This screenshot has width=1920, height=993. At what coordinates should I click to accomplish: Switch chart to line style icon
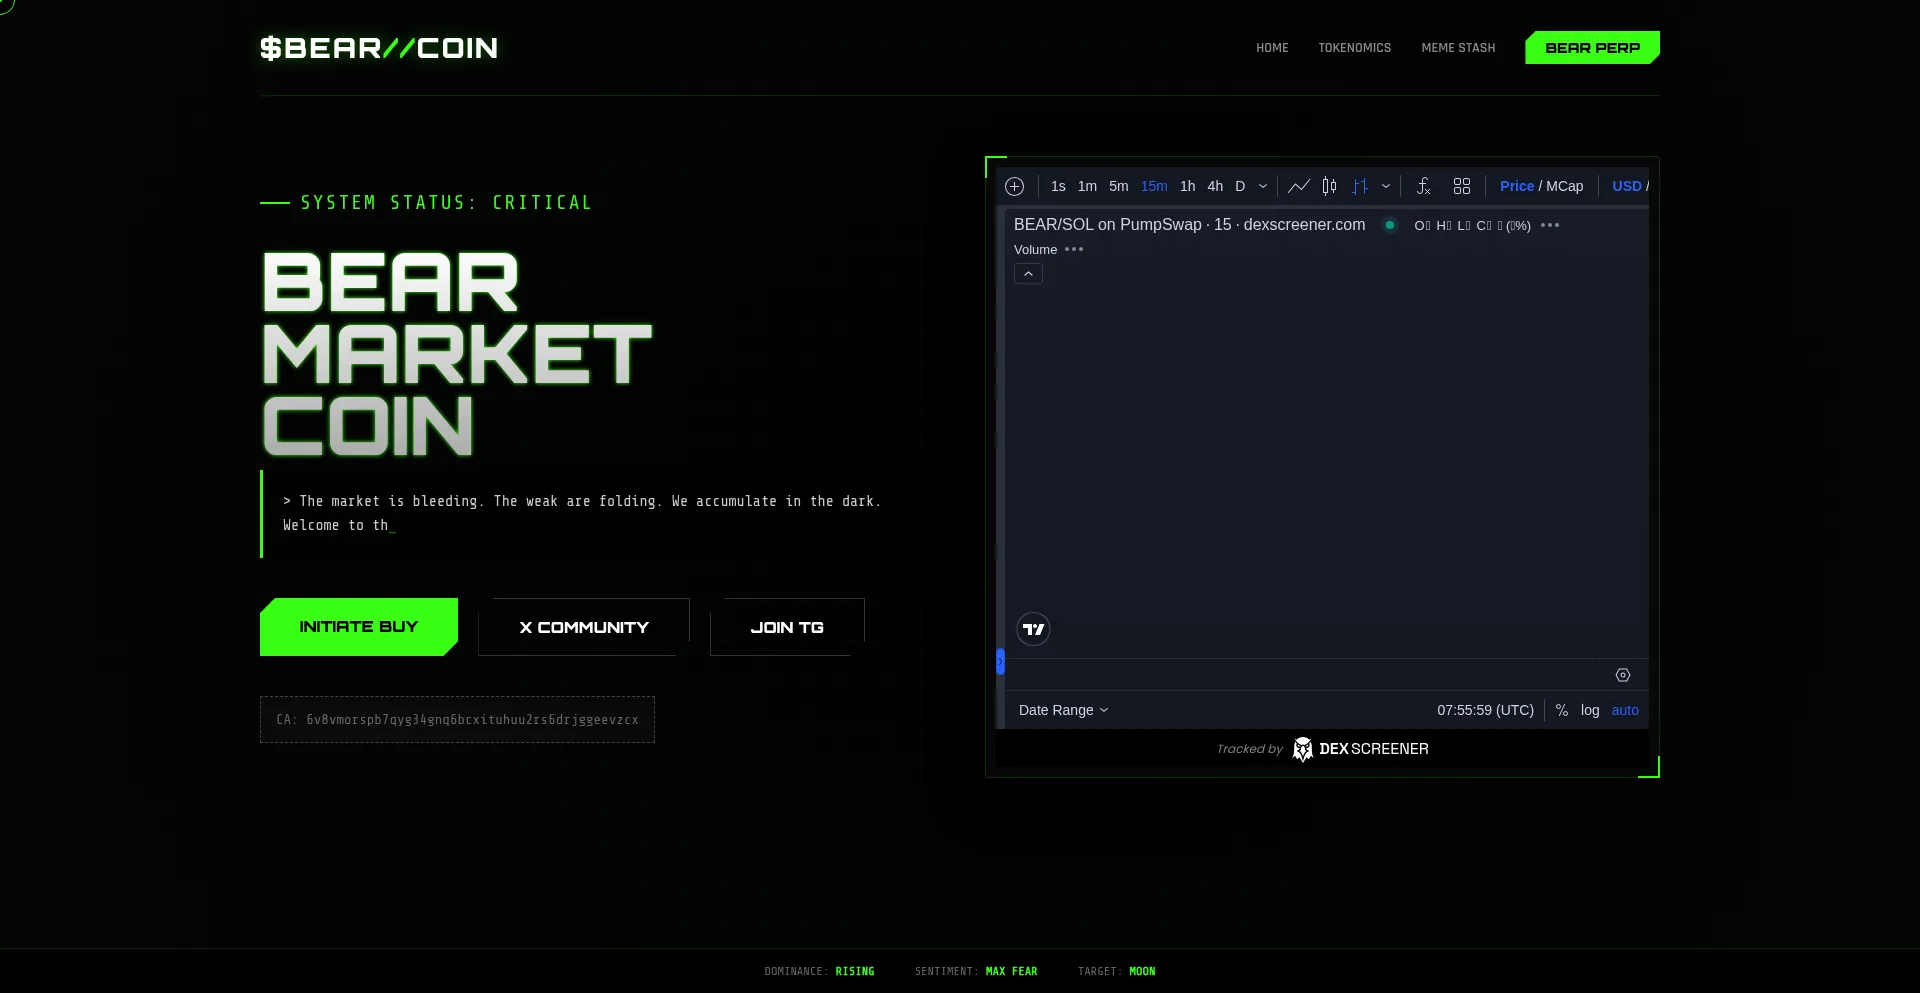pos(1298,186)
